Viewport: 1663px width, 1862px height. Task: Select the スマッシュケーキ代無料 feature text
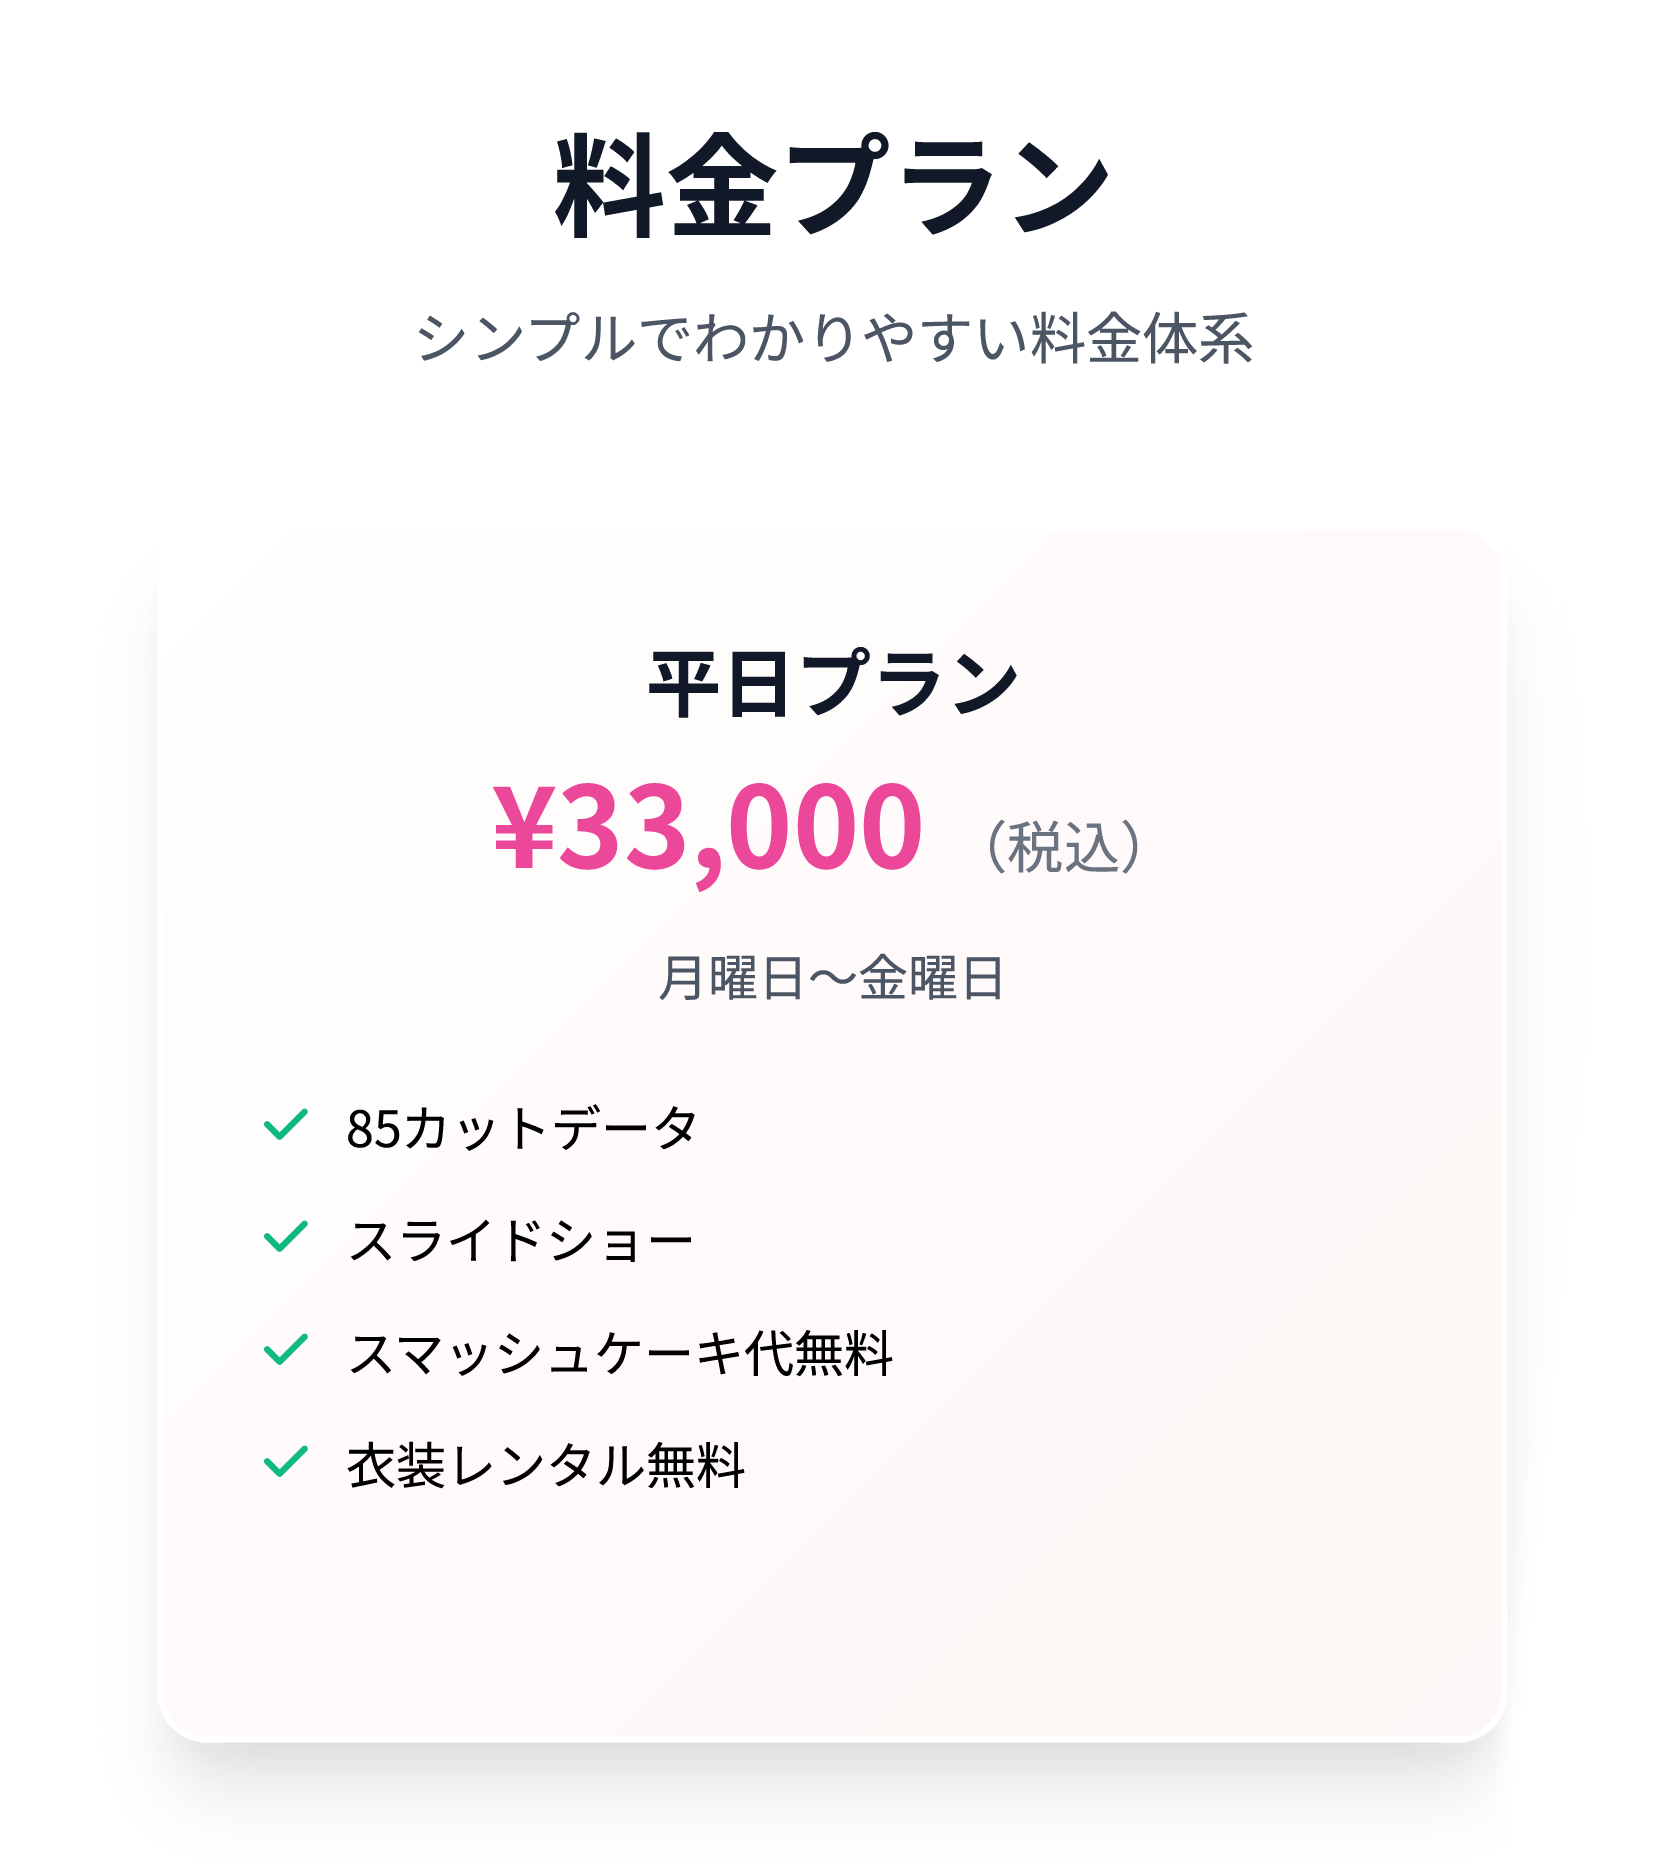click(620, 1353)
